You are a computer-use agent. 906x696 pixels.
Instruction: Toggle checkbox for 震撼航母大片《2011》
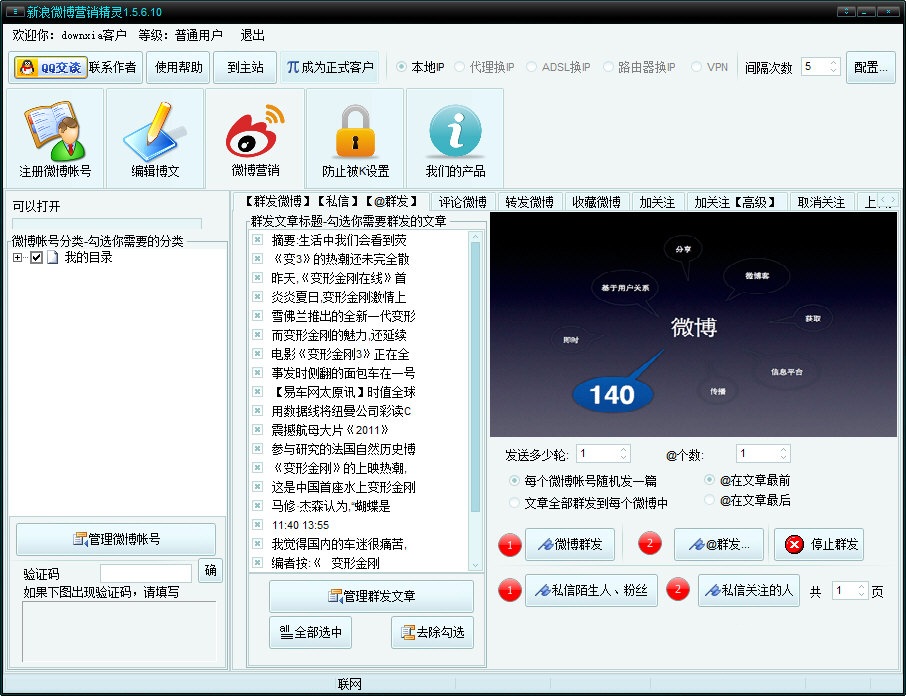tap(258, 430)
